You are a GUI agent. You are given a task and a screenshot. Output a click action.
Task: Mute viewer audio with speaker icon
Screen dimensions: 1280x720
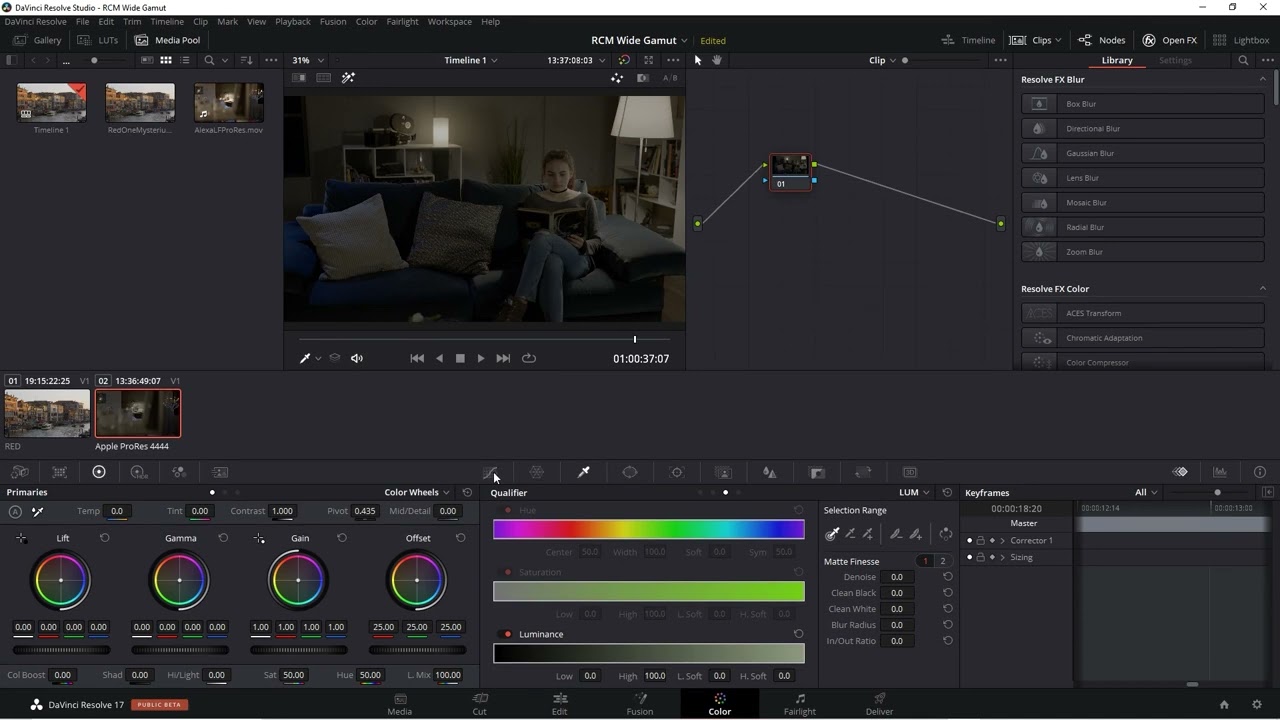point(357,358)
